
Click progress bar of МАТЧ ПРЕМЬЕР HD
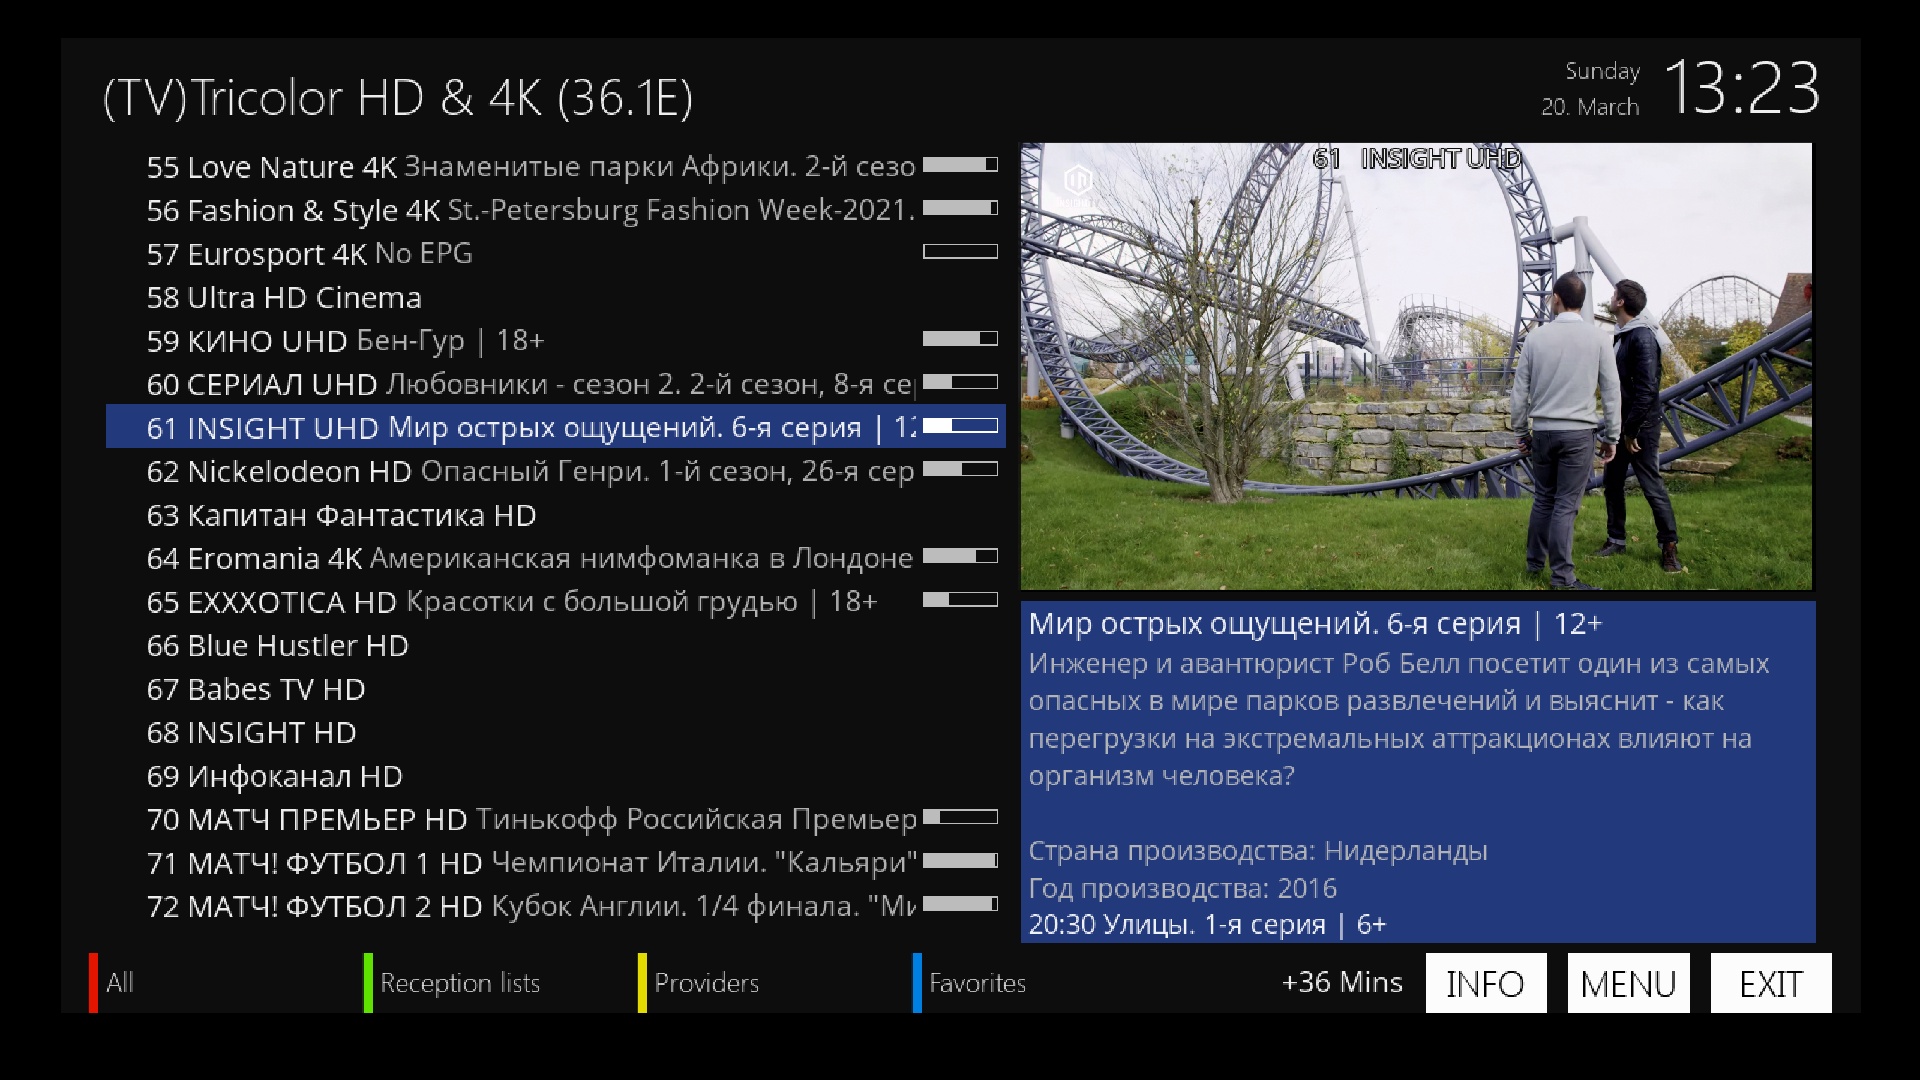click(960, 817)
